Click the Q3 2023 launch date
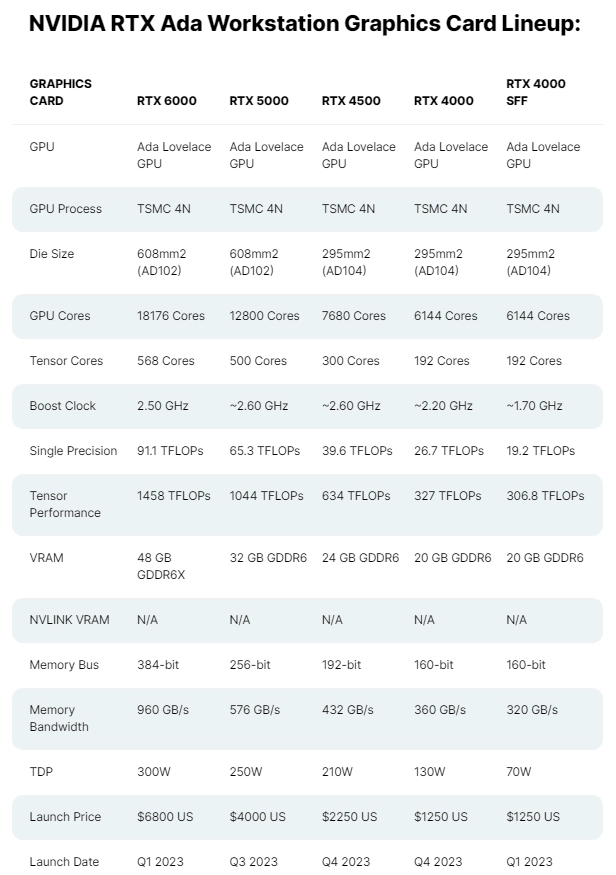 pos(253,862)
